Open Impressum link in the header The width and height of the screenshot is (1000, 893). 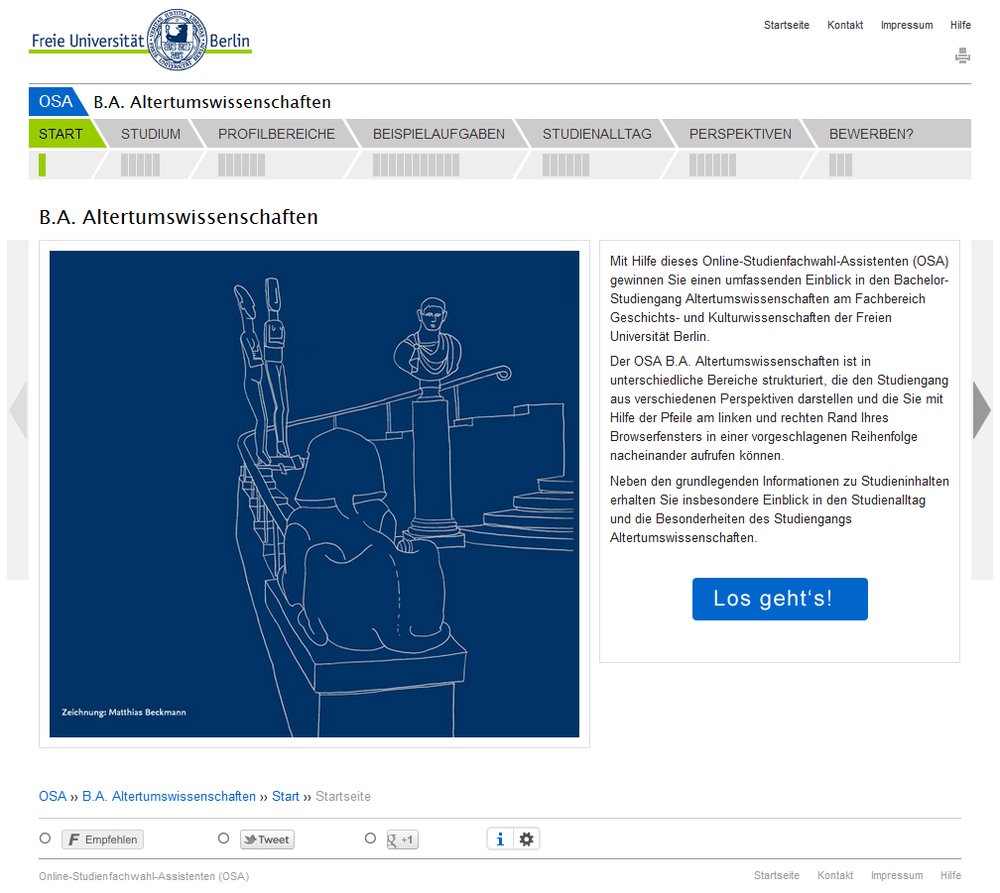coord(907,25)
